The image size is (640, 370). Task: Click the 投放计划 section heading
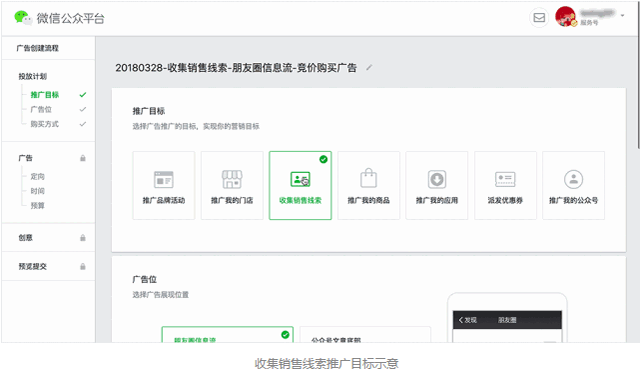pos(32,76)
